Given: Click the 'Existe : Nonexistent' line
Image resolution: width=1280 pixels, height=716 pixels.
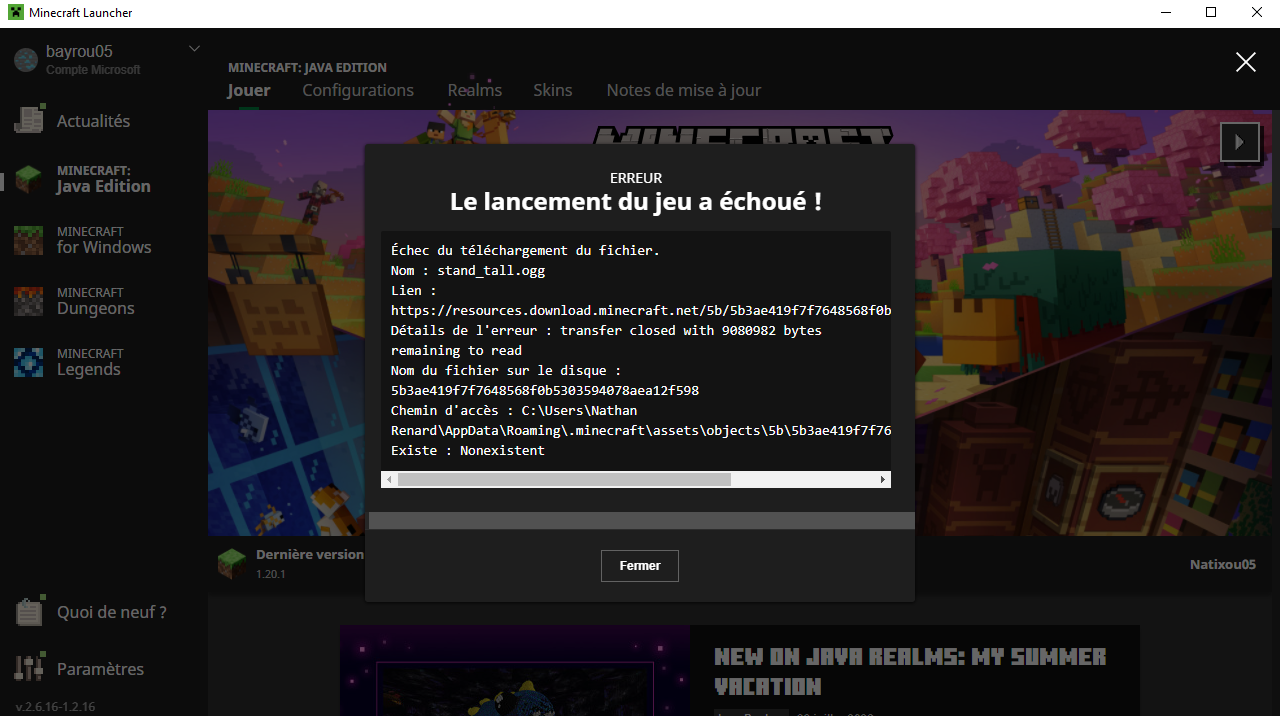Looking at the screenshot, I should coord(468,450).
